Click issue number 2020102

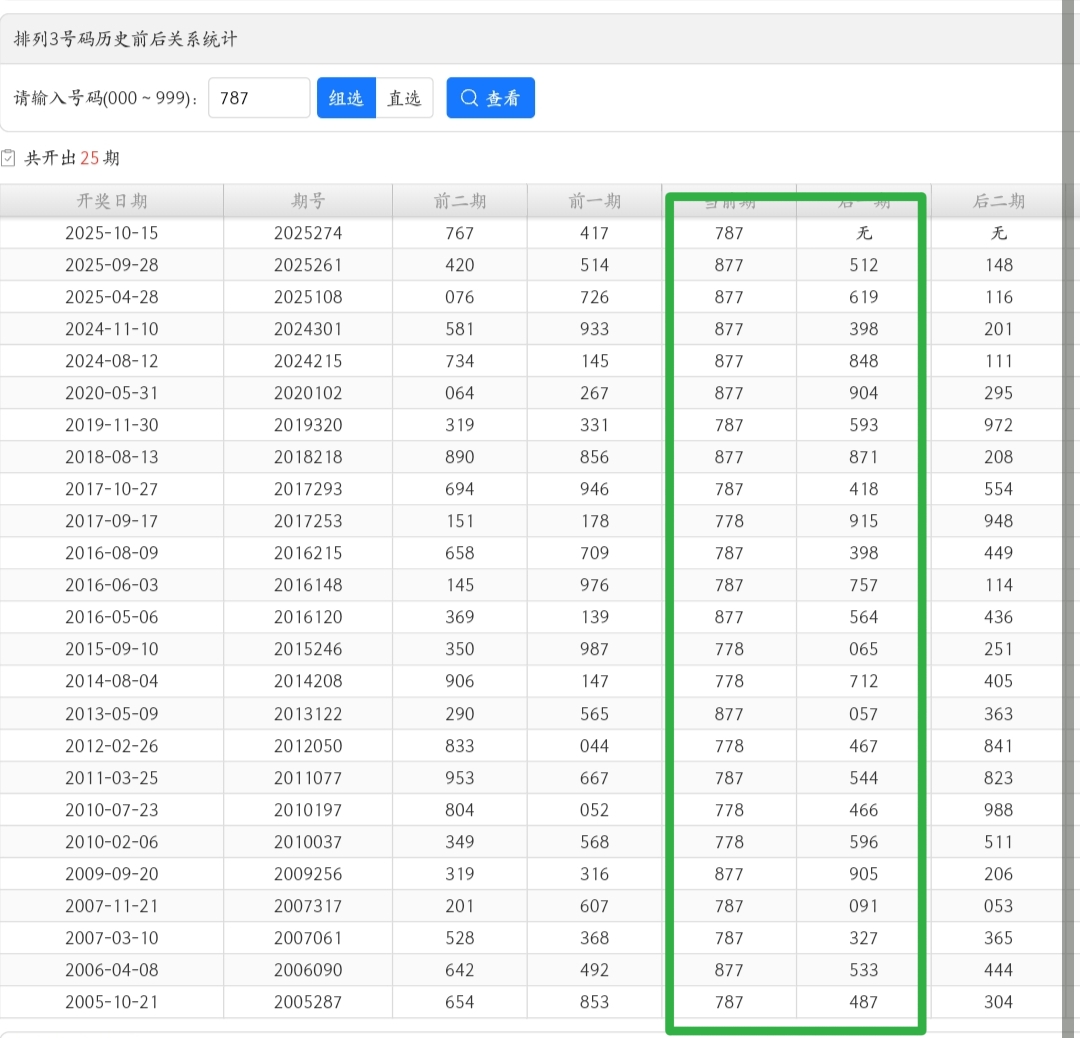[x=308, y=393]
